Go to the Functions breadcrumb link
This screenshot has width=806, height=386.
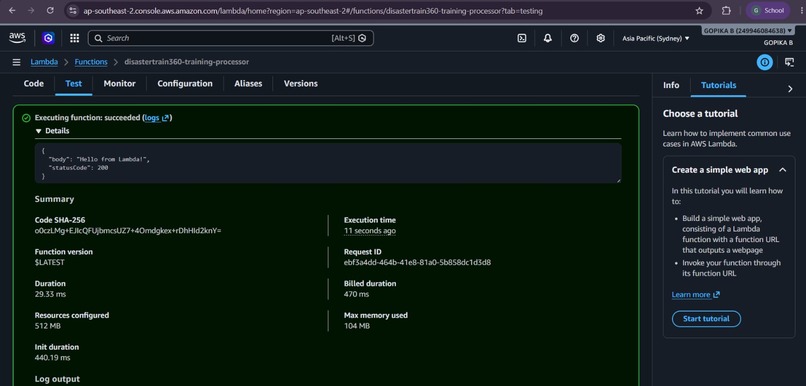(x=91, y=62)
